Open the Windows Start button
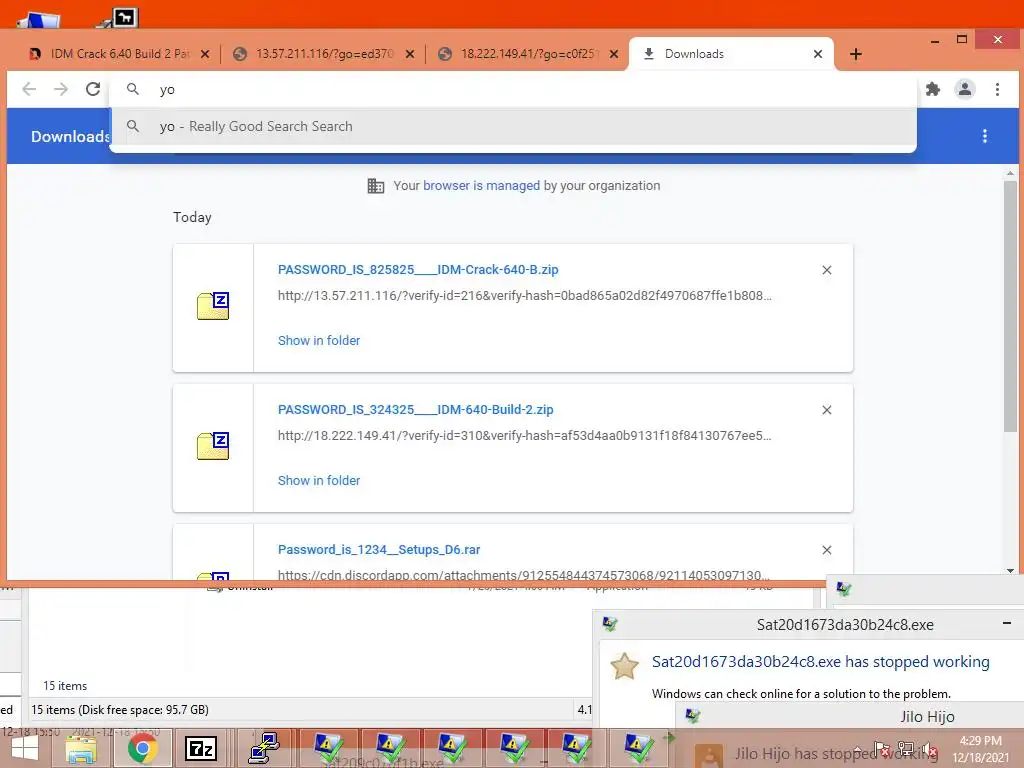 click(25, 749)
